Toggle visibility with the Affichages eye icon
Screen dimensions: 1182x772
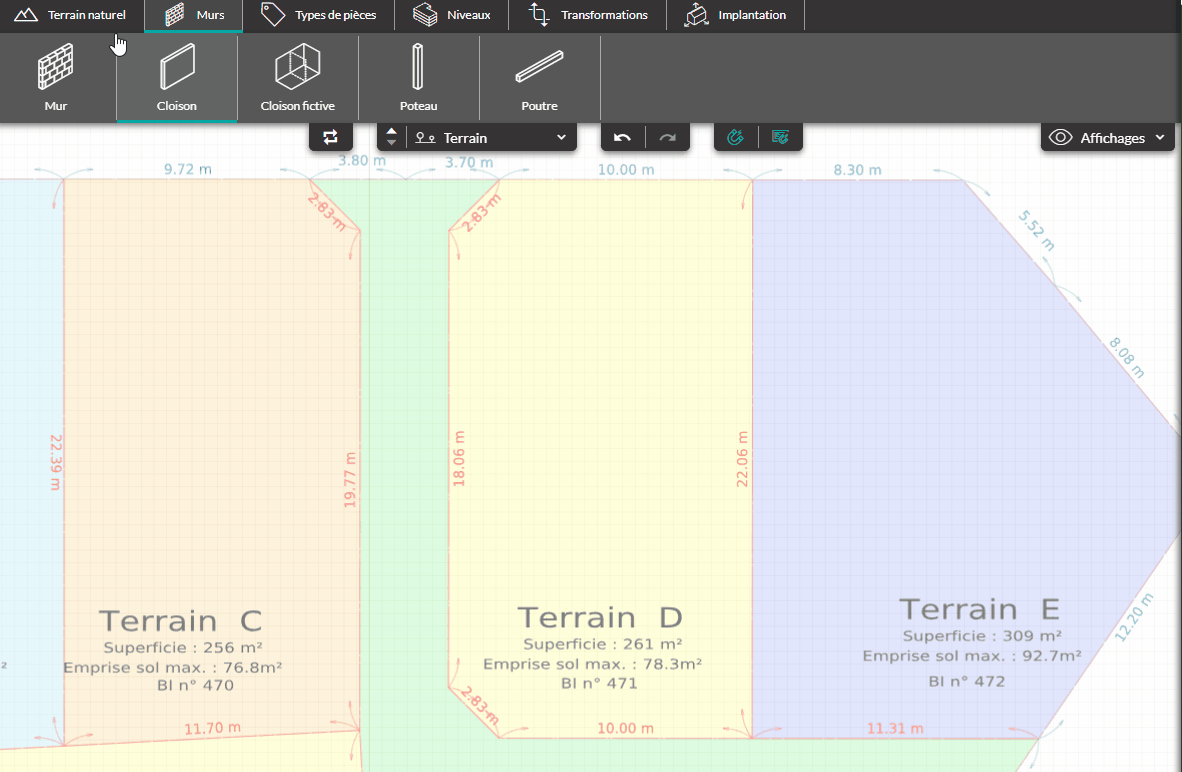coord(1060,138)
